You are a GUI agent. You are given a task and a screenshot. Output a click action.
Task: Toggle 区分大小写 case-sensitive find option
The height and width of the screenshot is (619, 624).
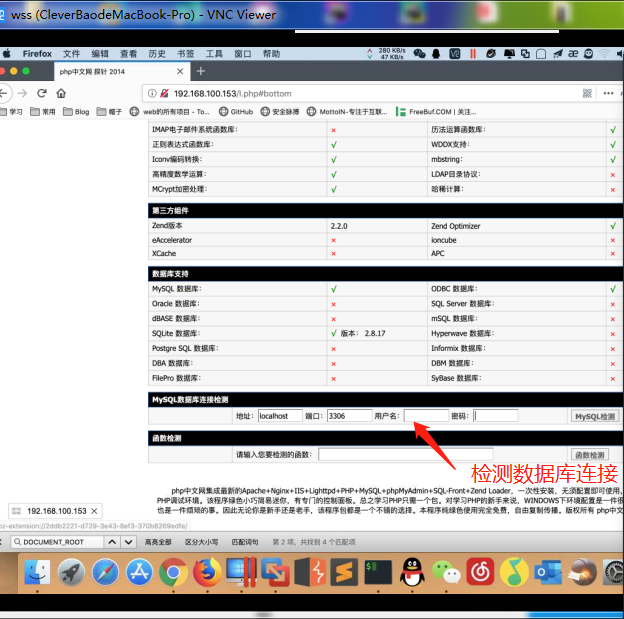pyautogui.click(x=200, y=541)
